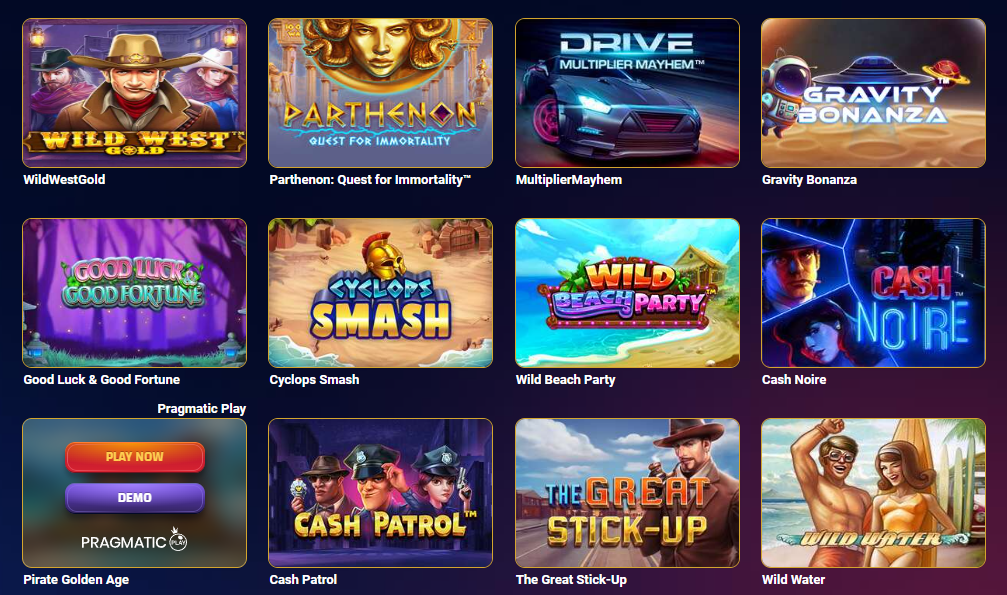Viewport: 1007px width, 595px height.
Task: Open the Wild West Gold game thumbnail
Action: coord(134,93)
